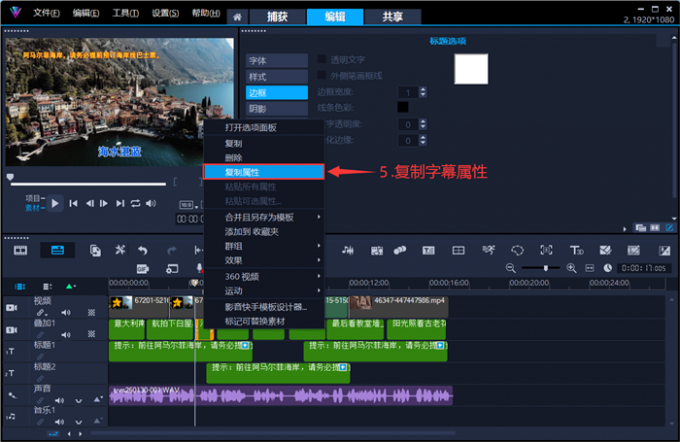This screenshot has height=442, width=680.
Task: Mute the 声音 voice track
Action: click(59, 400)
